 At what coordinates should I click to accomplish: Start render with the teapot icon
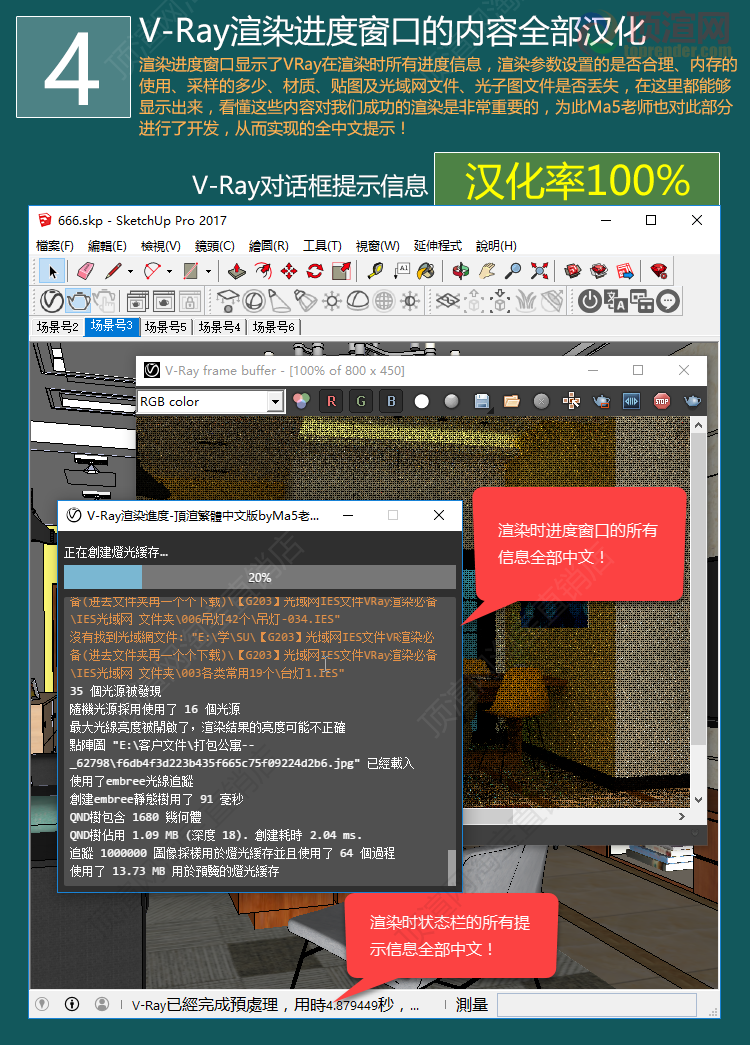(78, 301)
